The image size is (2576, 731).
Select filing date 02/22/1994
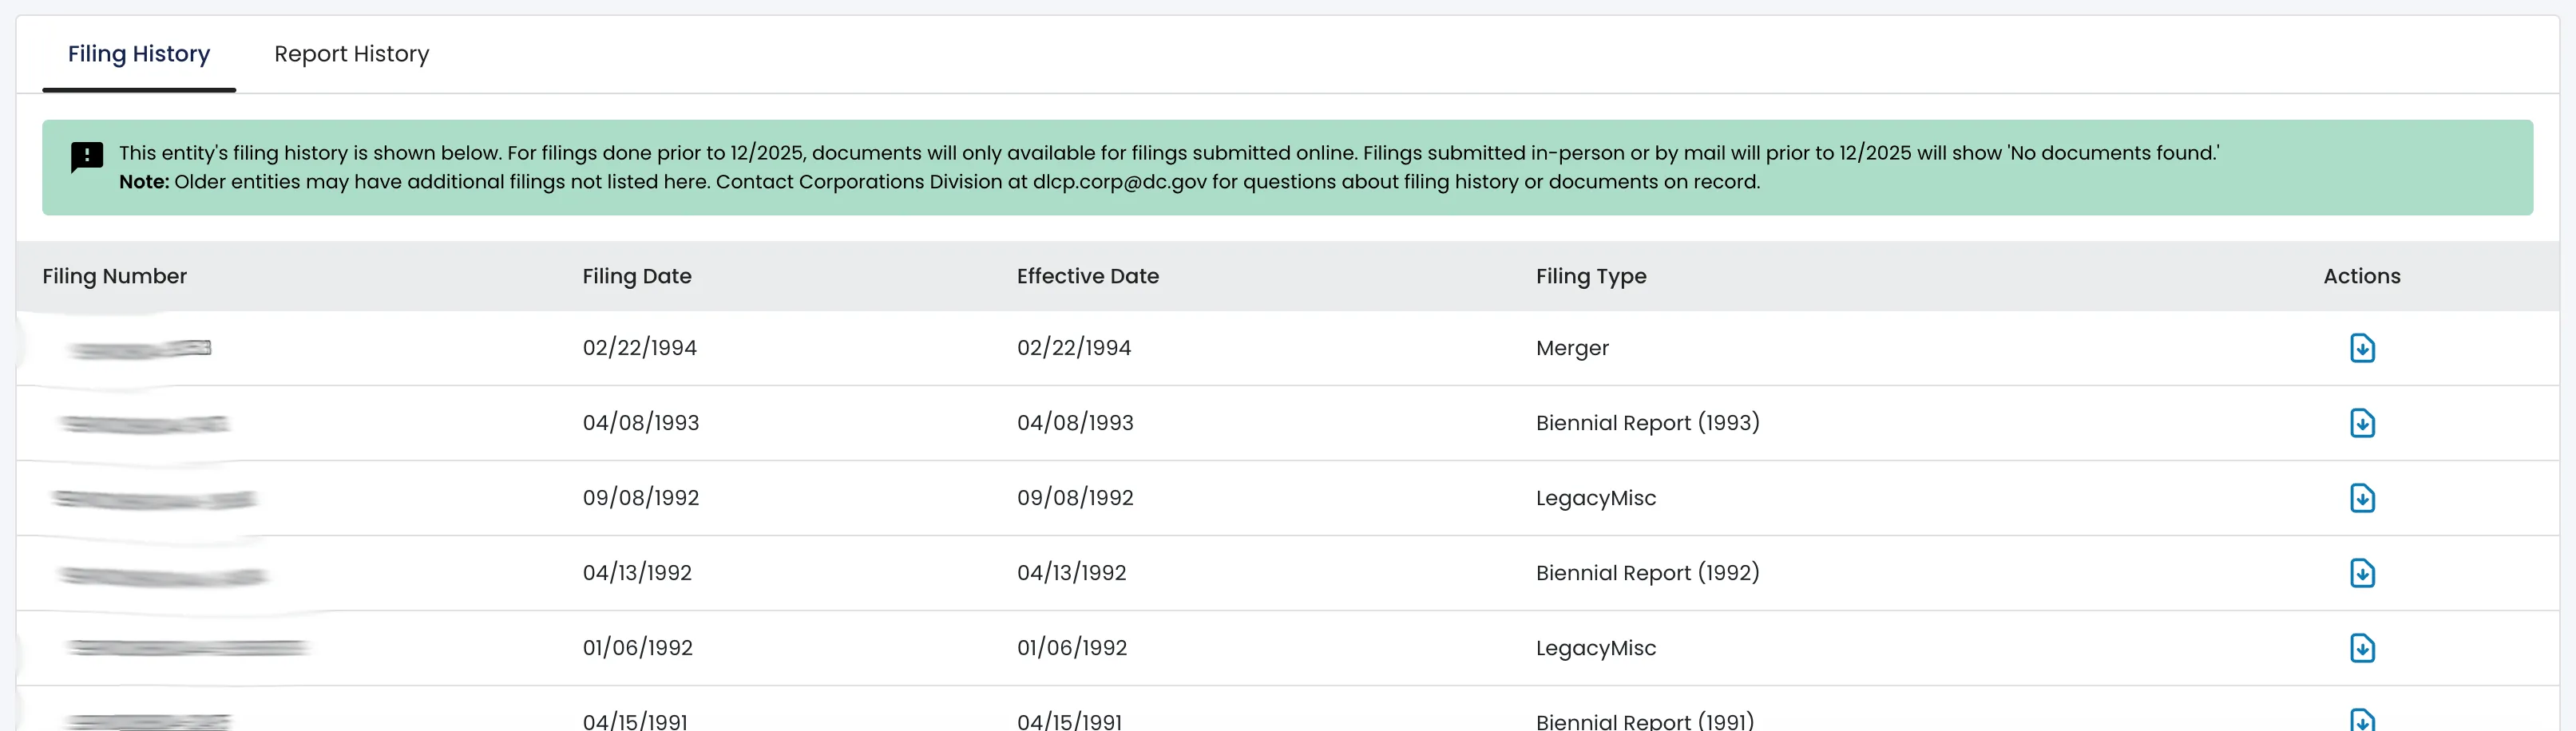click(640, 348)
